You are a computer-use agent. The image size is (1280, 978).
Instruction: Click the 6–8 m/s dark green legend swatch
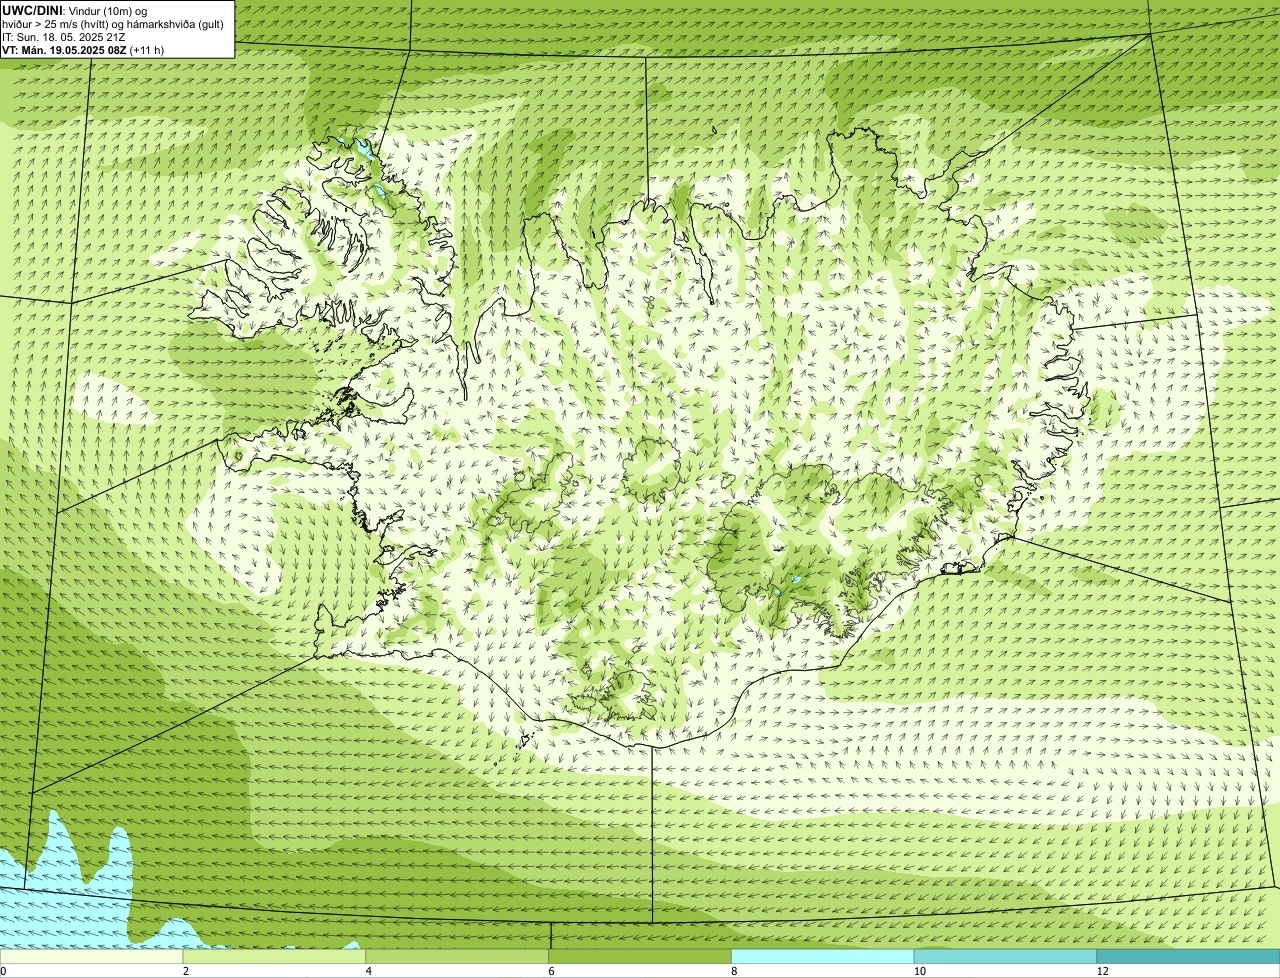click(x=640, y=957)
